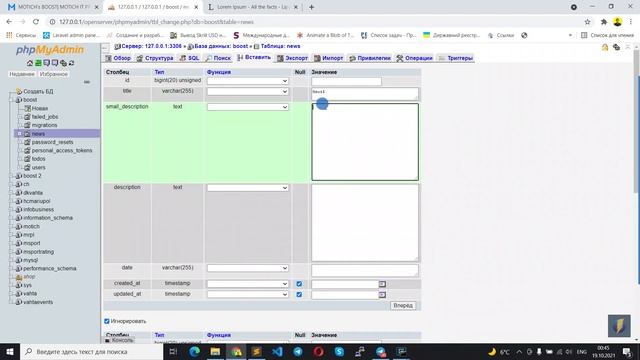Open the mysql database link
The width and height of the screenshot is (640, 360).
(x=30, y=260)
